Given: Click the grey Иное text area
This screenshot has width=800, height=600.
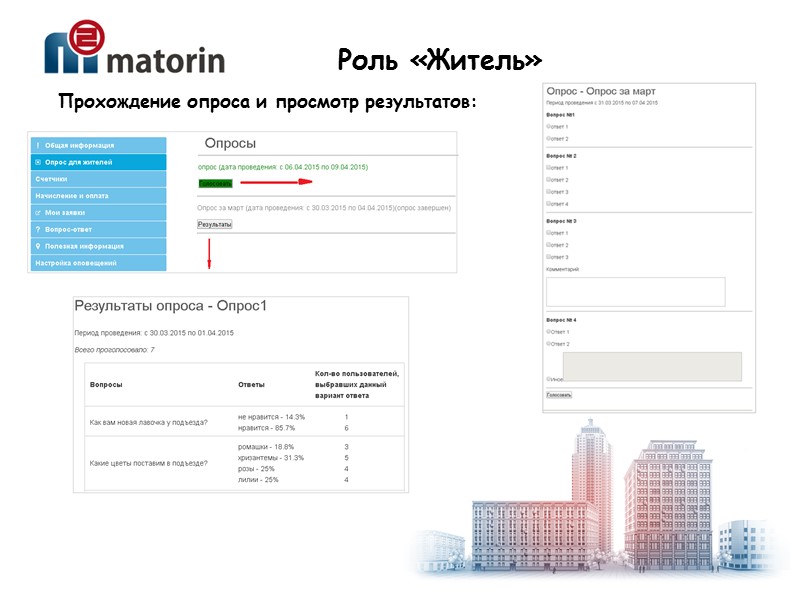Looking at the screenshot, I should 653,366.
